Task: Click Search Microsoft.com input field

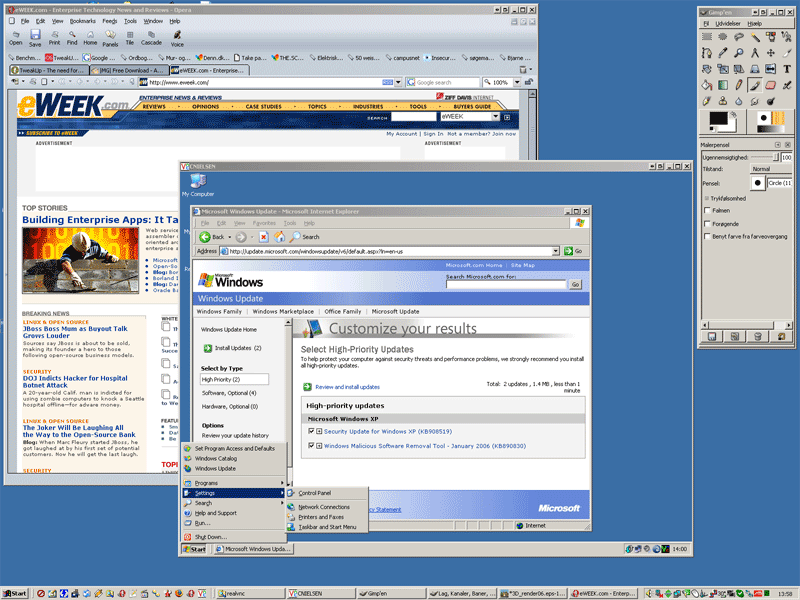Action: [506, 284]
